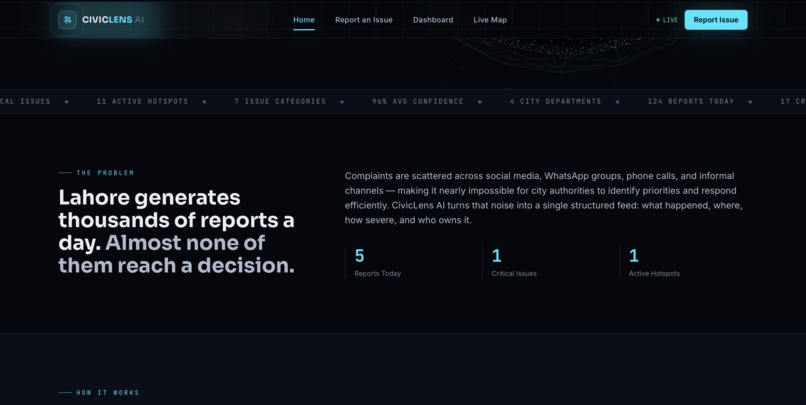Image resolution: width=806 pixels, height=405 pixels.
Task: Go to Report an Issue page
Action: [363, 20]
